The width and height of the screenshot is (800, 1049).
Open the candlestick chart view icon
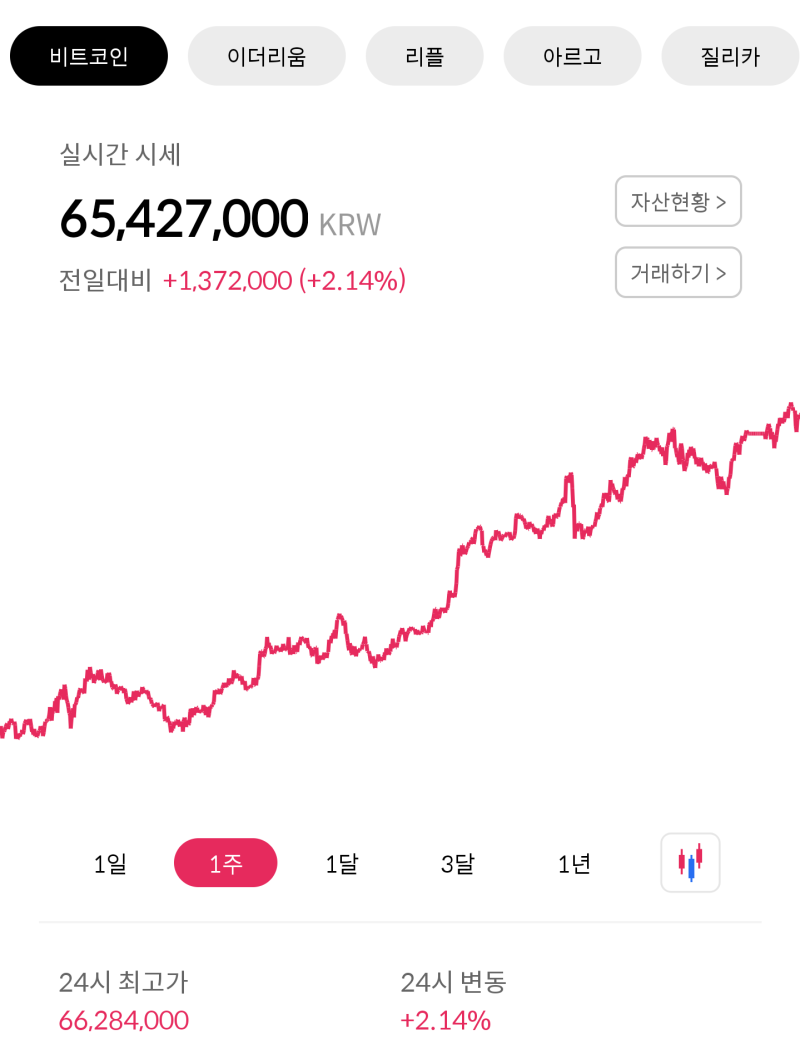(x=690, y=862)
